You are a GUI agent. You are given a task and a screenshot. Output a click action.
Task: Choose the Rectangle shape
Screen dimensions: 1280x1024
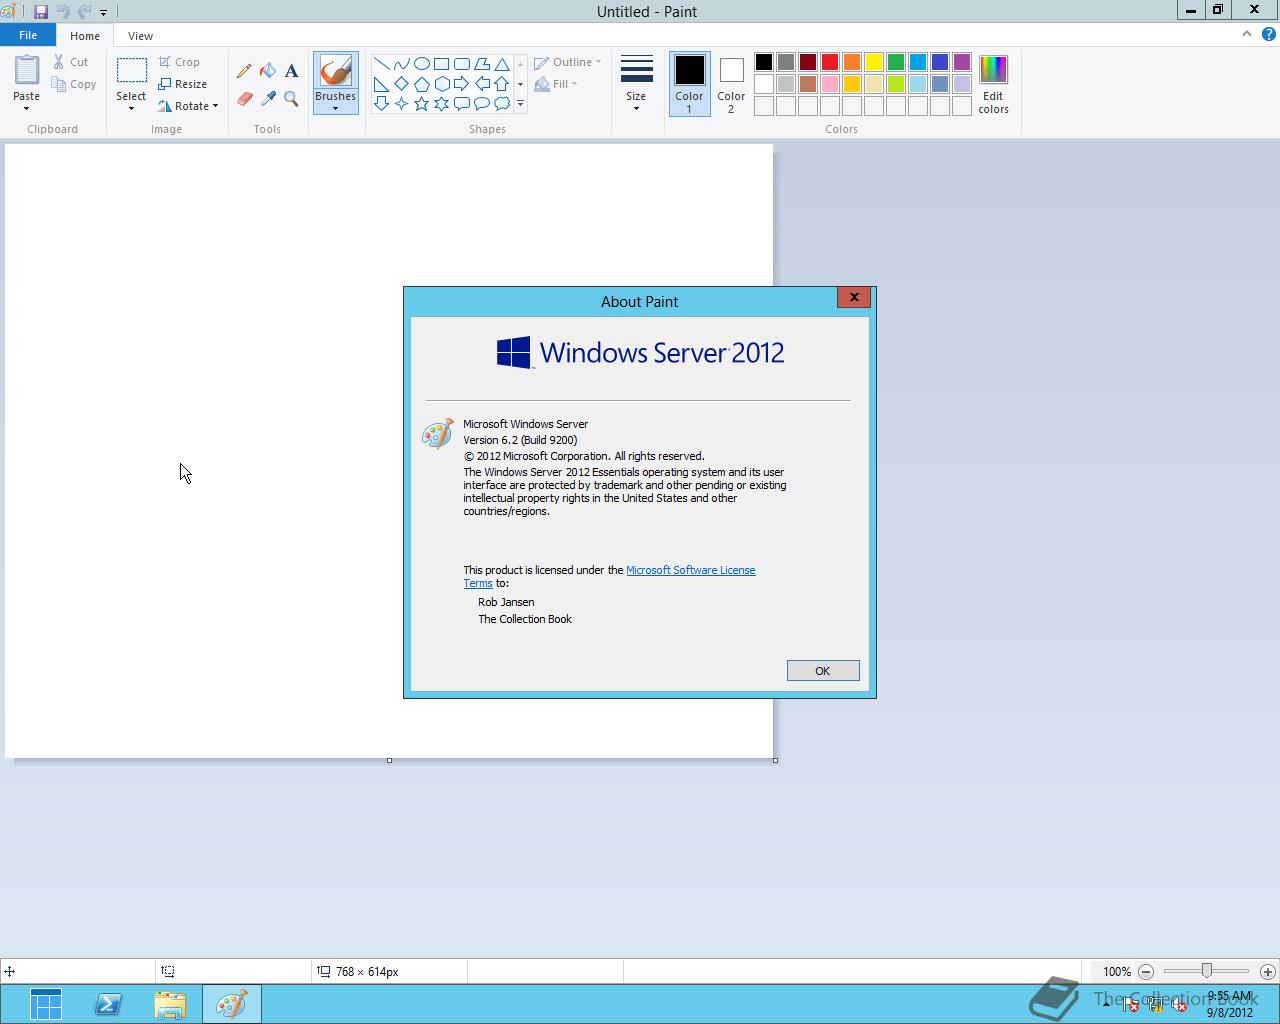pos(441,64)
